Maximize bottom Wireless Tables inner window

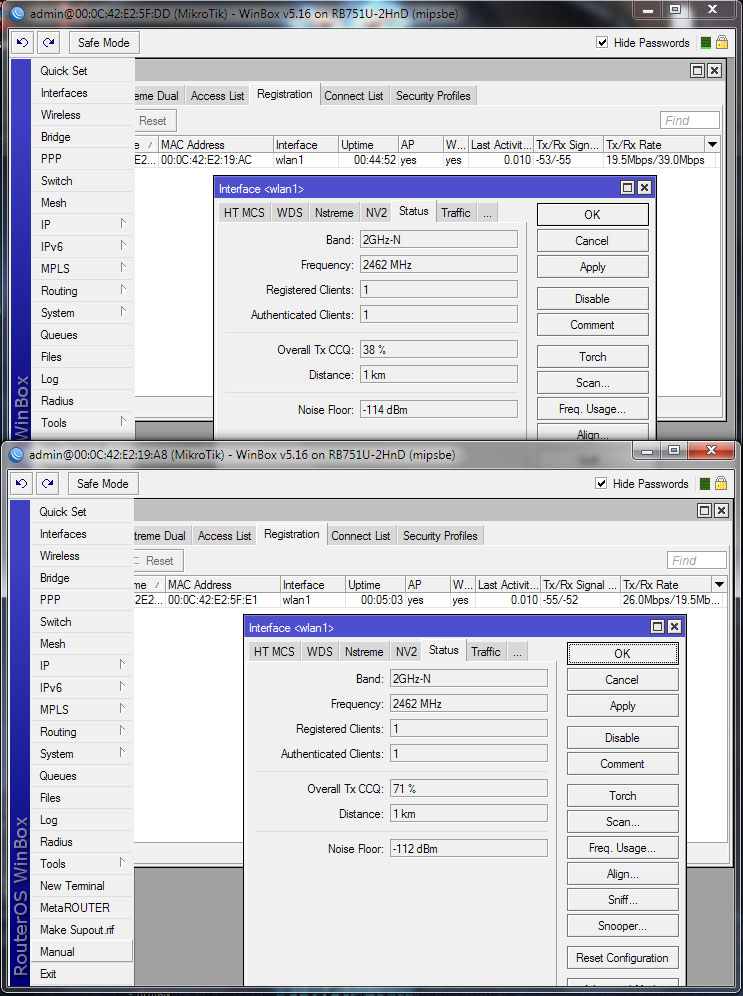(704, 511)
